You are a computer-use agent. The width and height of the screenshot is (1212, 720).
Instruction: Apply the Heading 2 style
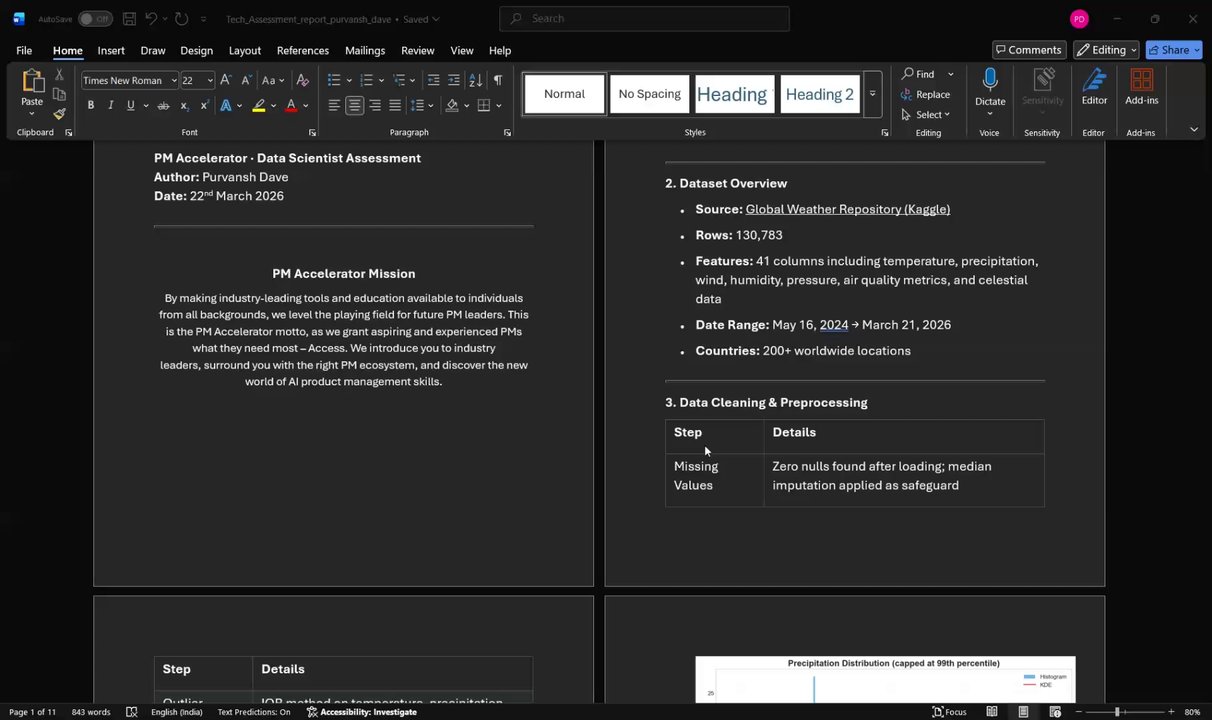(x=819, y=94)
